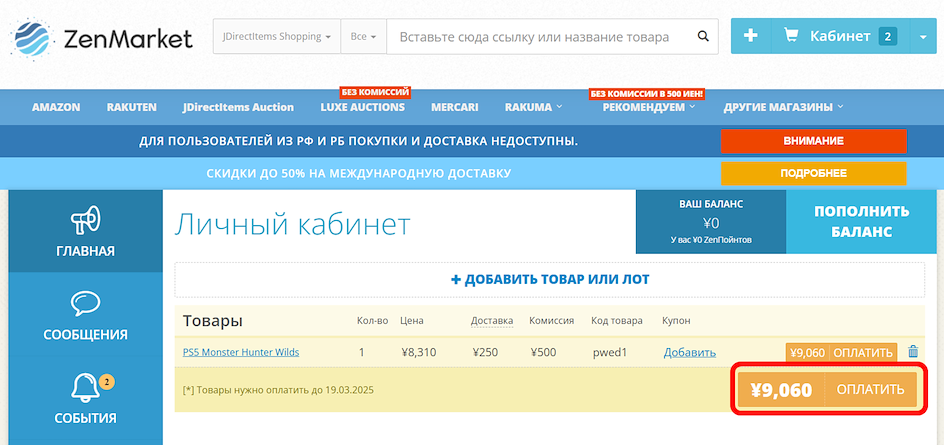Click the red ВНИМАНИЕ button

pos(813,141)
